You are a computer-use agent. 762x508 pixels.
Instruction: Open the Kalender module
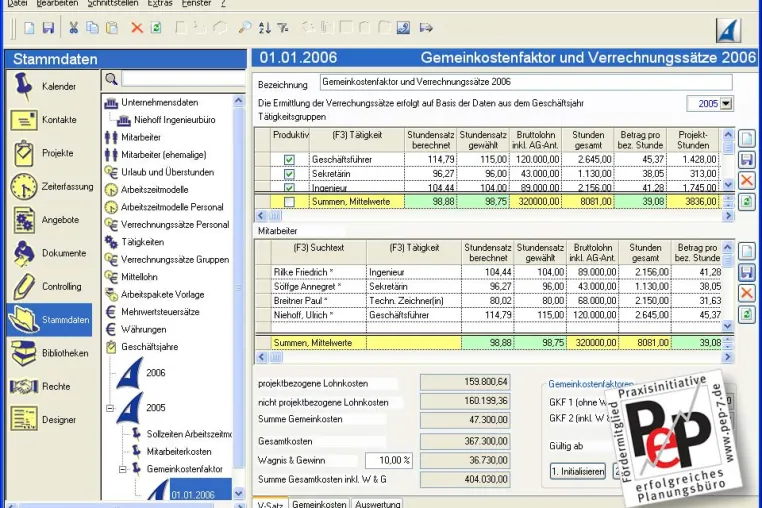tap(50, 86)
